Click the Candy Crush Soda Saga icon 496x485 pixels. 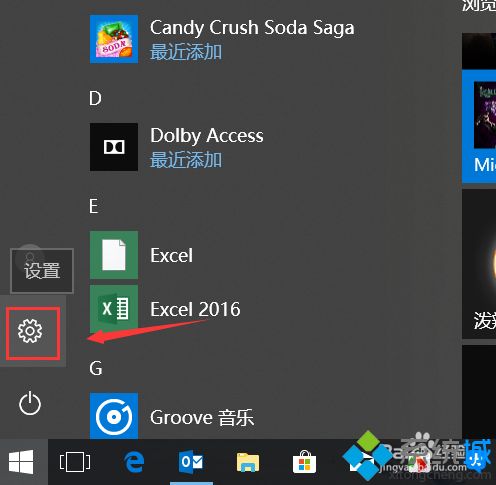click(114, 39)
